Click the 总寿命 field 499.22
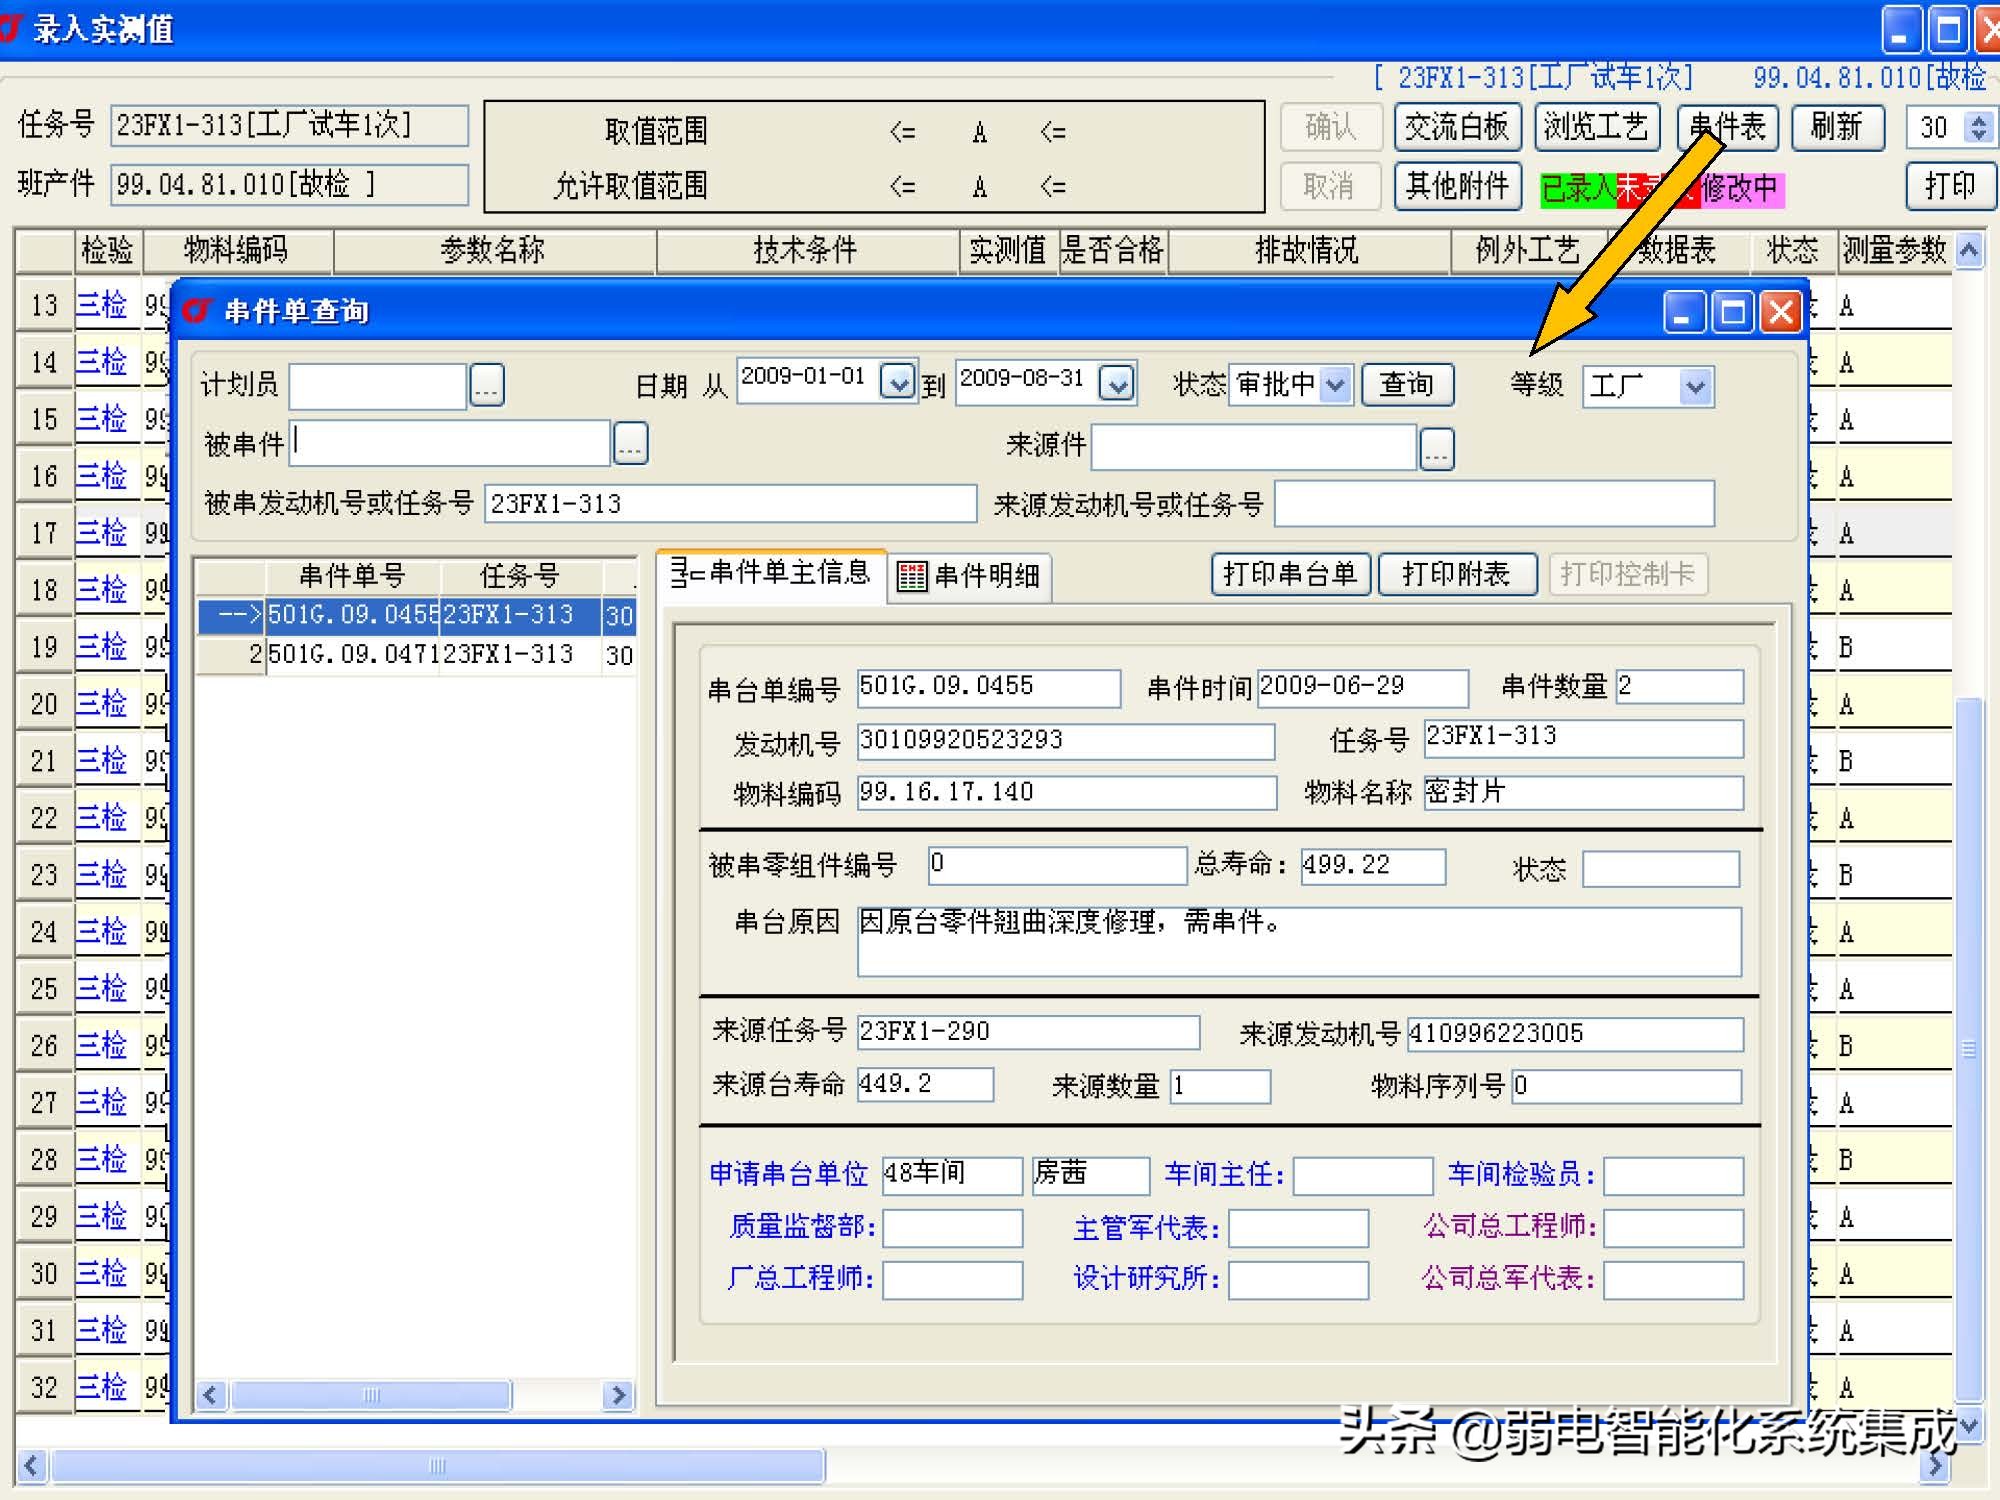Viewport: 2000px width, 1500px height. 1372,866
